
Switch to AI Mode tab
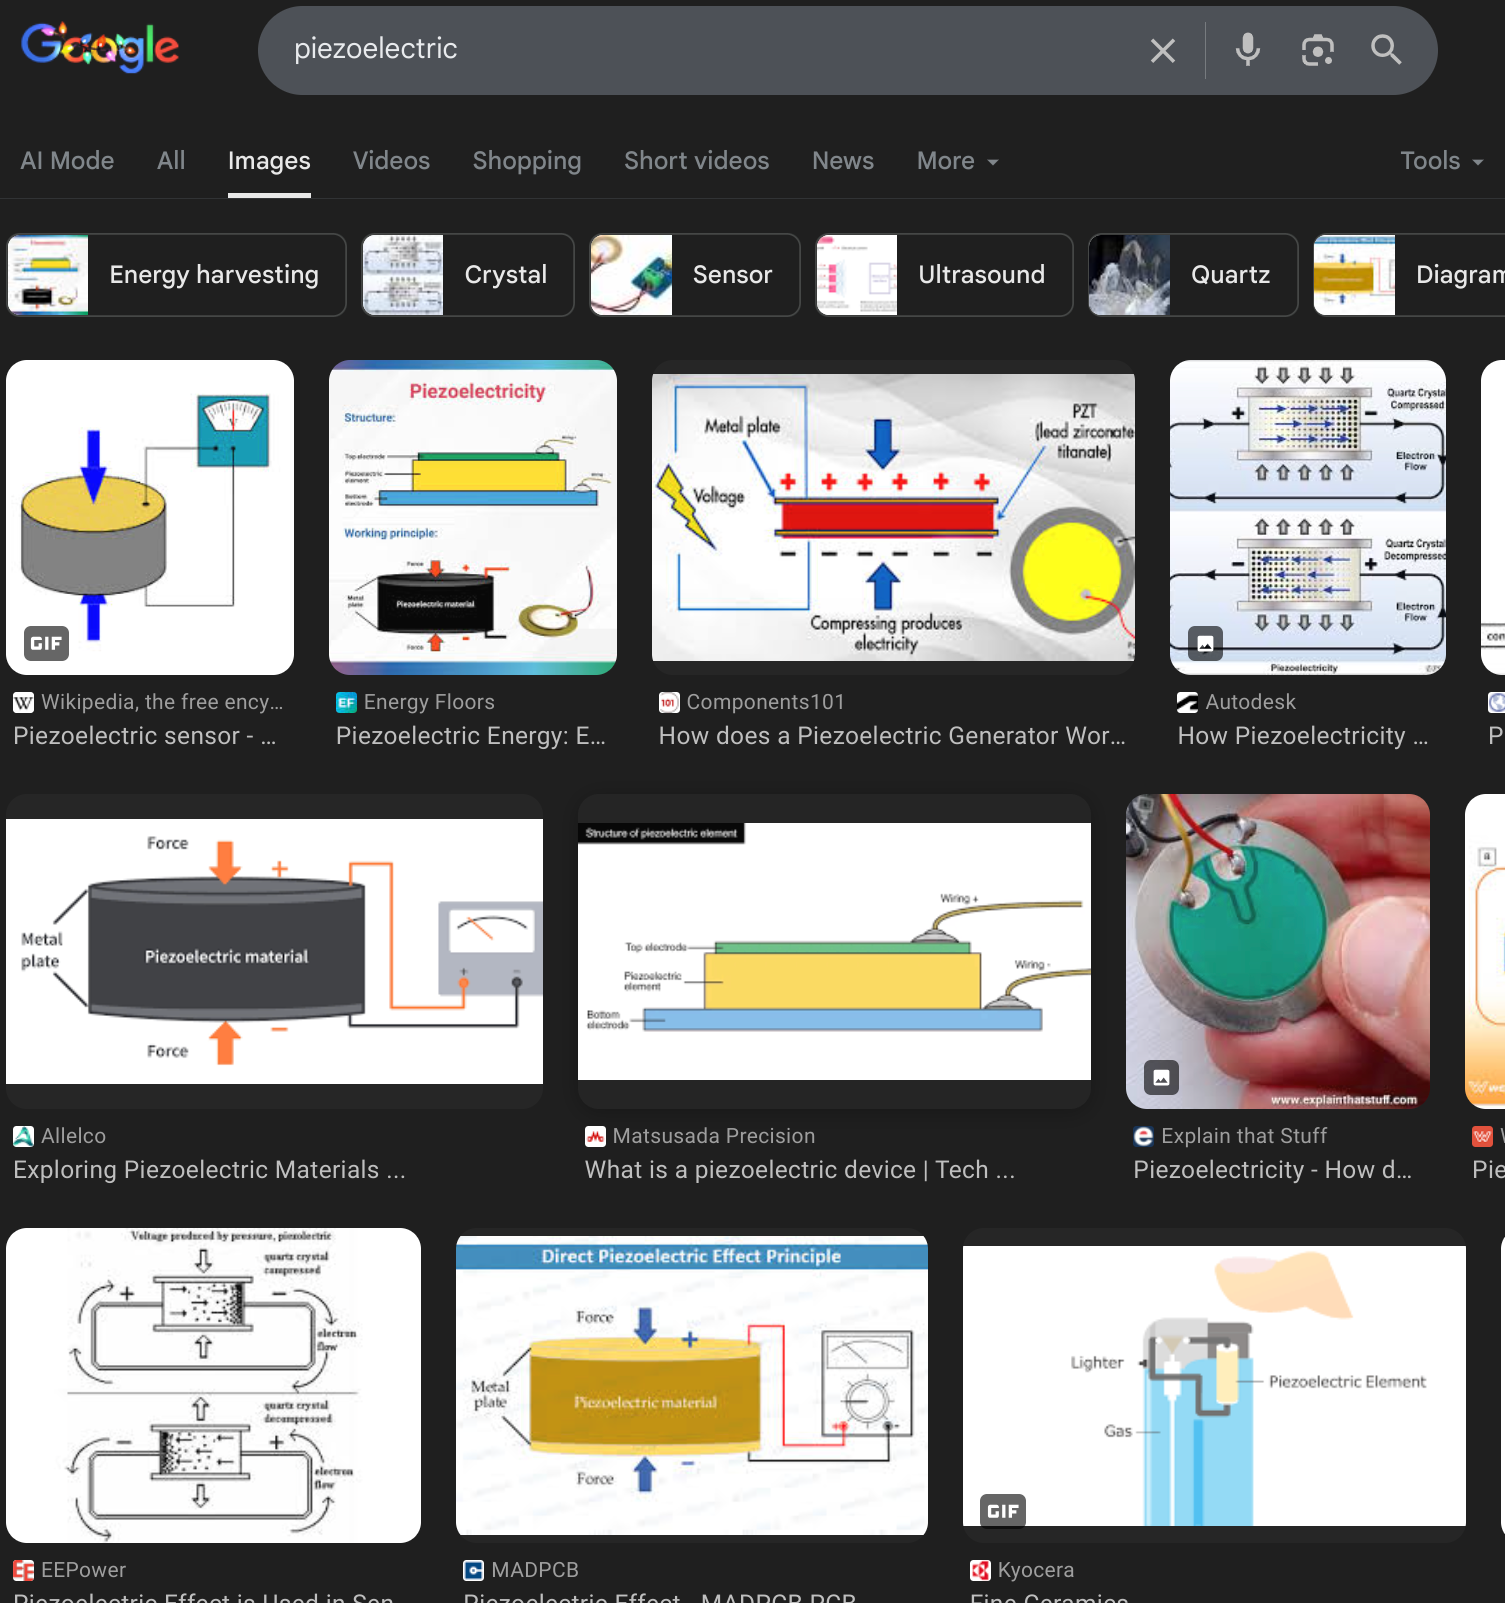pyautogui.click(x=67, y=161)
